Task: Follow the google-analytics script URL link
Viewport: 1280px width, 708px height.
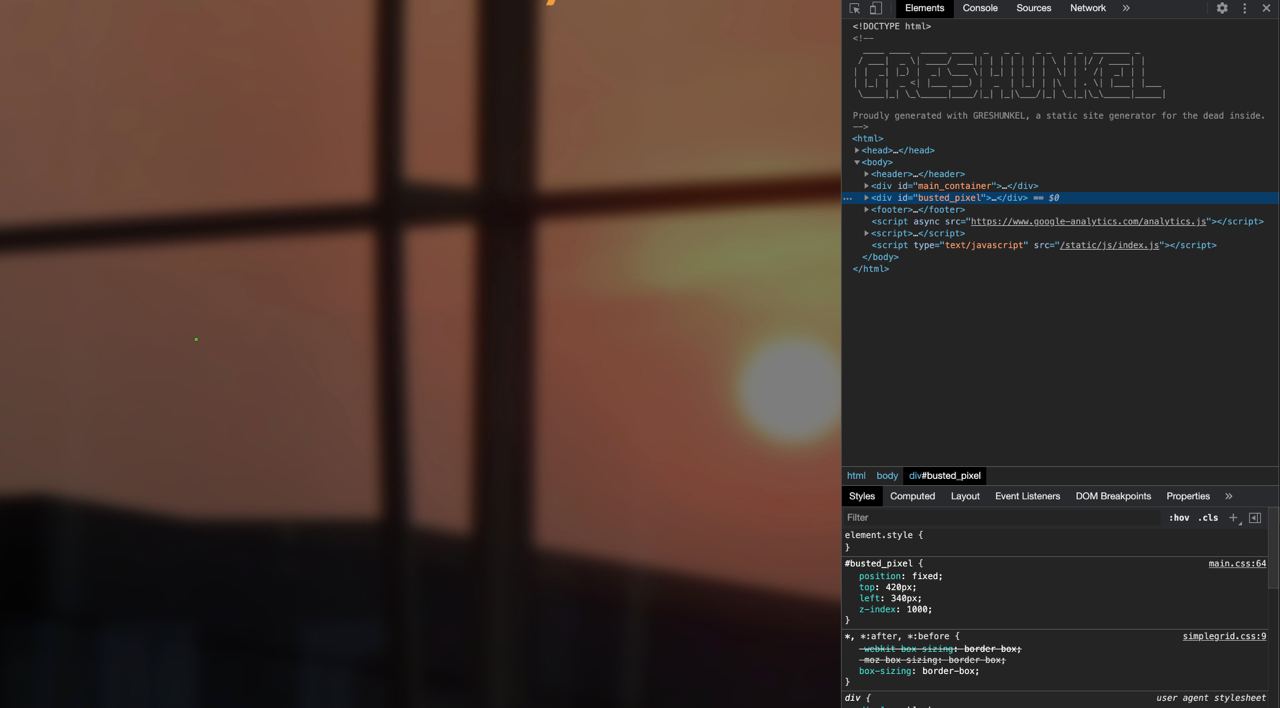Action: tap(1088, 222)
